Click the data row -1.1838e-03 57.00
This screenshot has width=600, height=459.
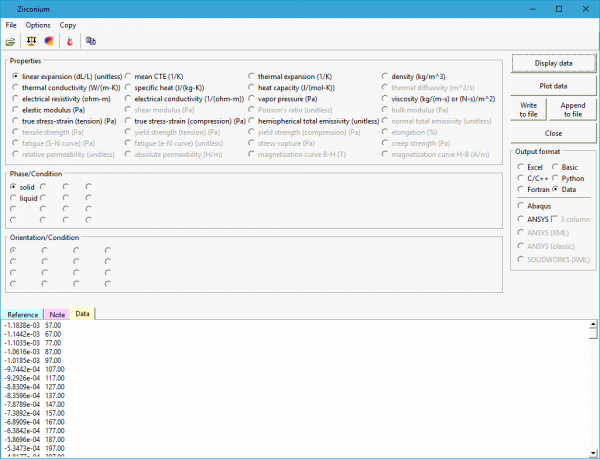click(33, 325)
